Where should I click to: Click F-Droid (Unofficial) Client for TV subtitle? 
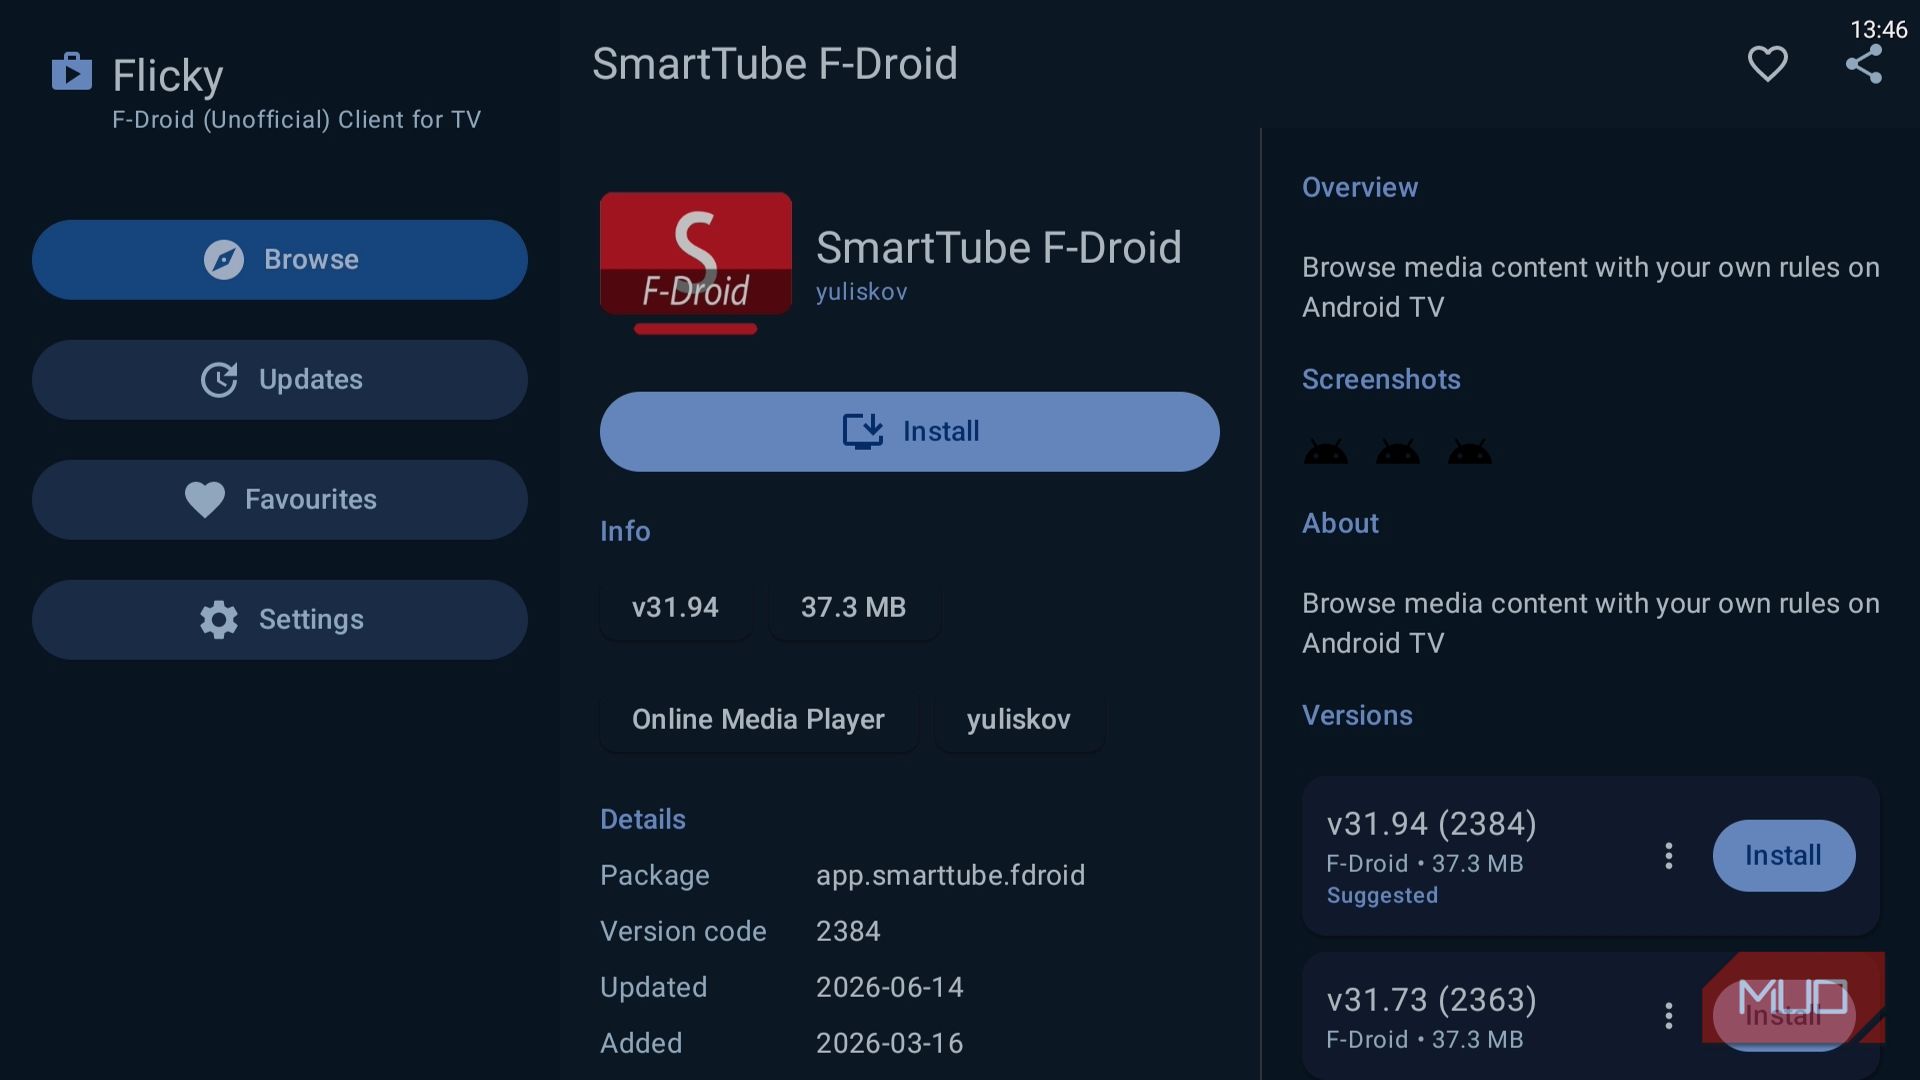296,120
